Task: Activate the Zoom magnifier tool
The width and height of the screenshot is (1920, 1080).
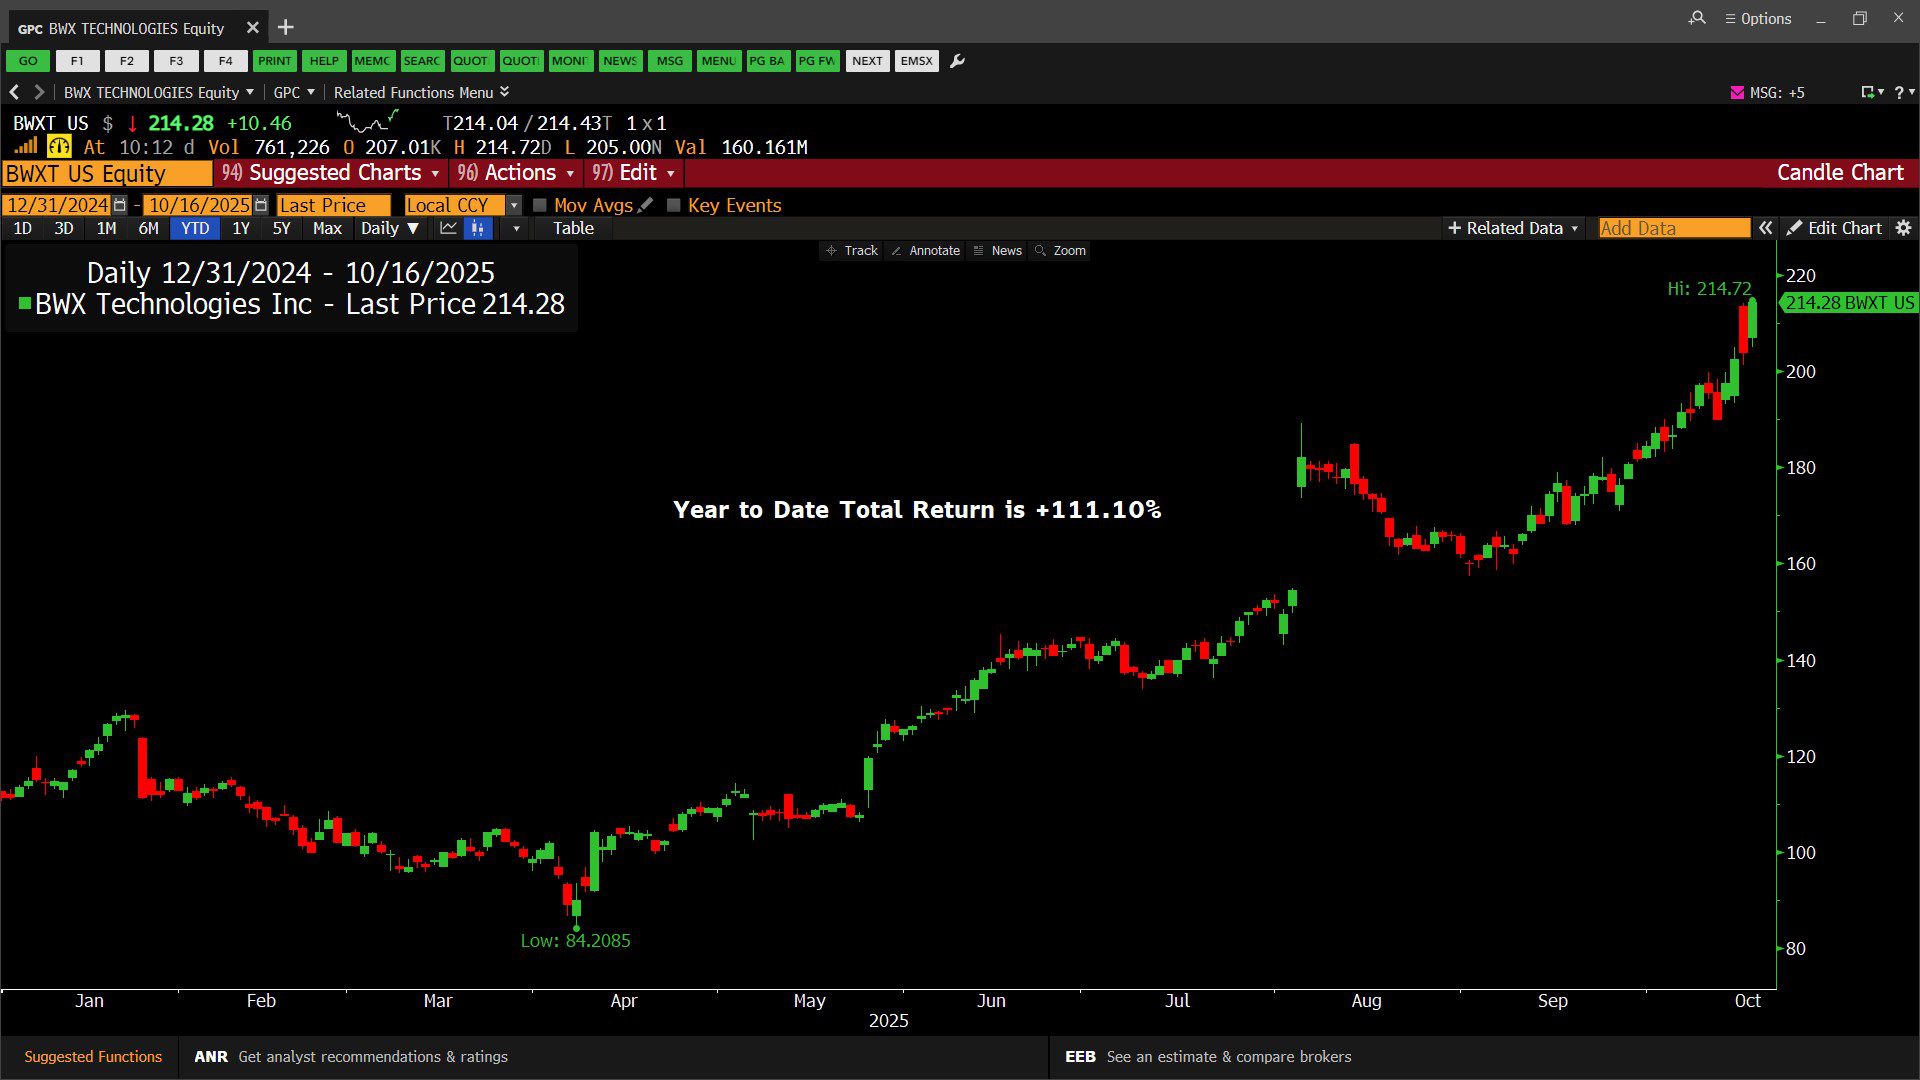Action: pos(1060,251)
